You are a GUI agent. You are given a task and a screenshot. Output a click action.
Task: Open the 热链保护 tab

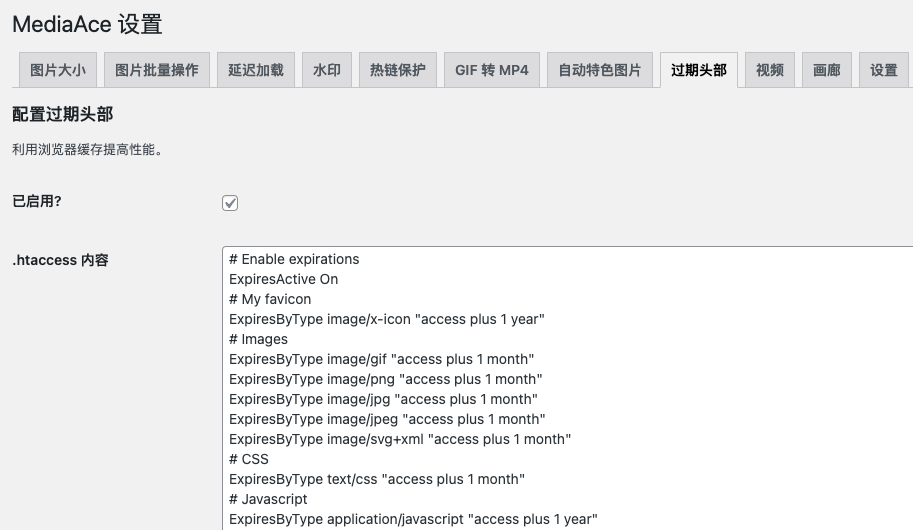pos(398,70)
